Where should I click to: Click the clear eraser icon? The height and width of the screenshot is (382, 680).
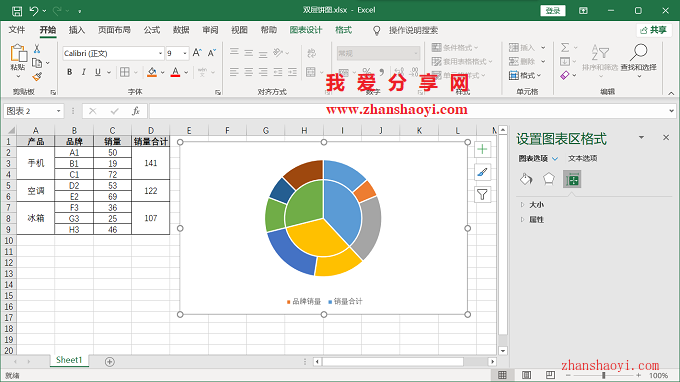tap(565, 75)
